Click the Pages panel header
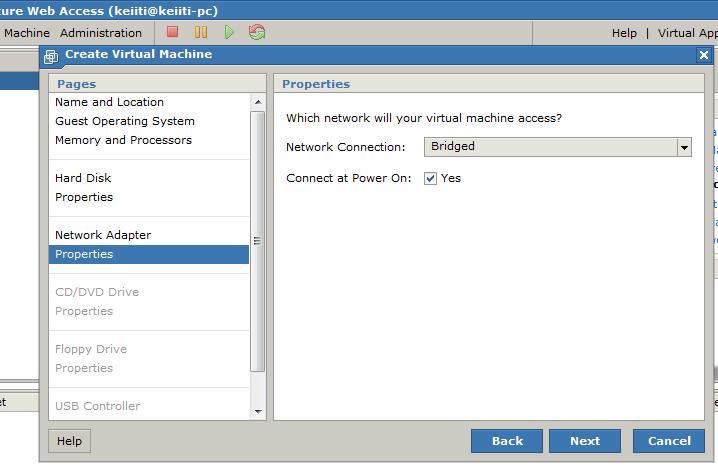This screenshot has height=468, width=718. pos(158,84)
